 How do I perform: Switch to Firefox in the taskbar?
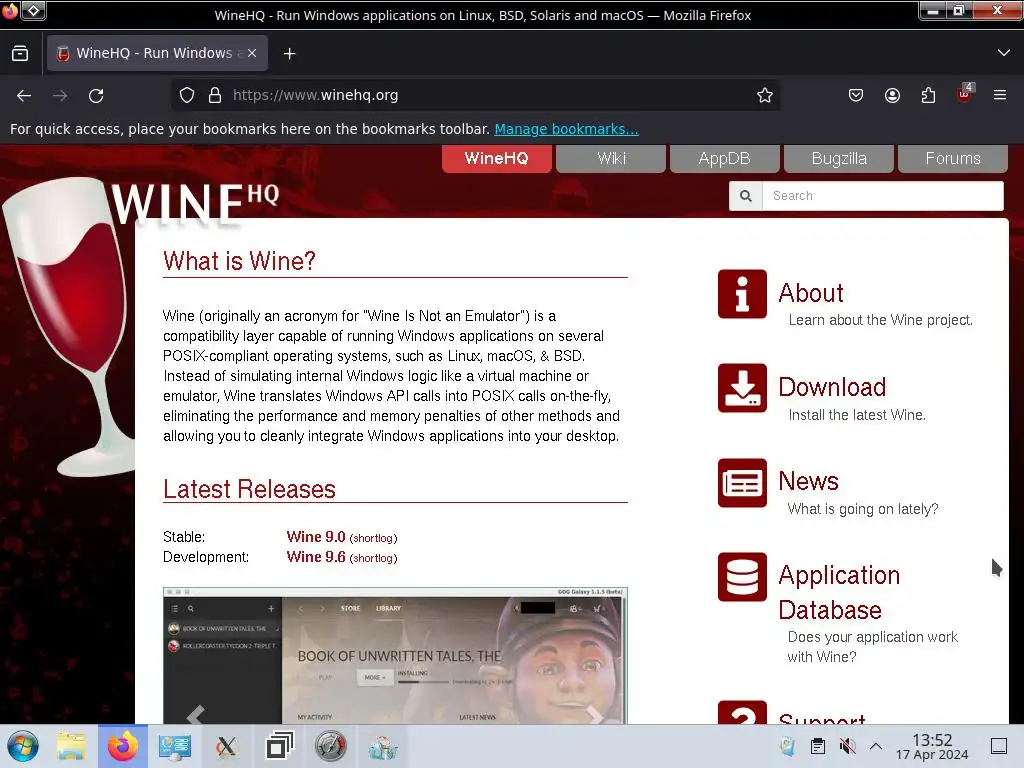coord(123,746)
